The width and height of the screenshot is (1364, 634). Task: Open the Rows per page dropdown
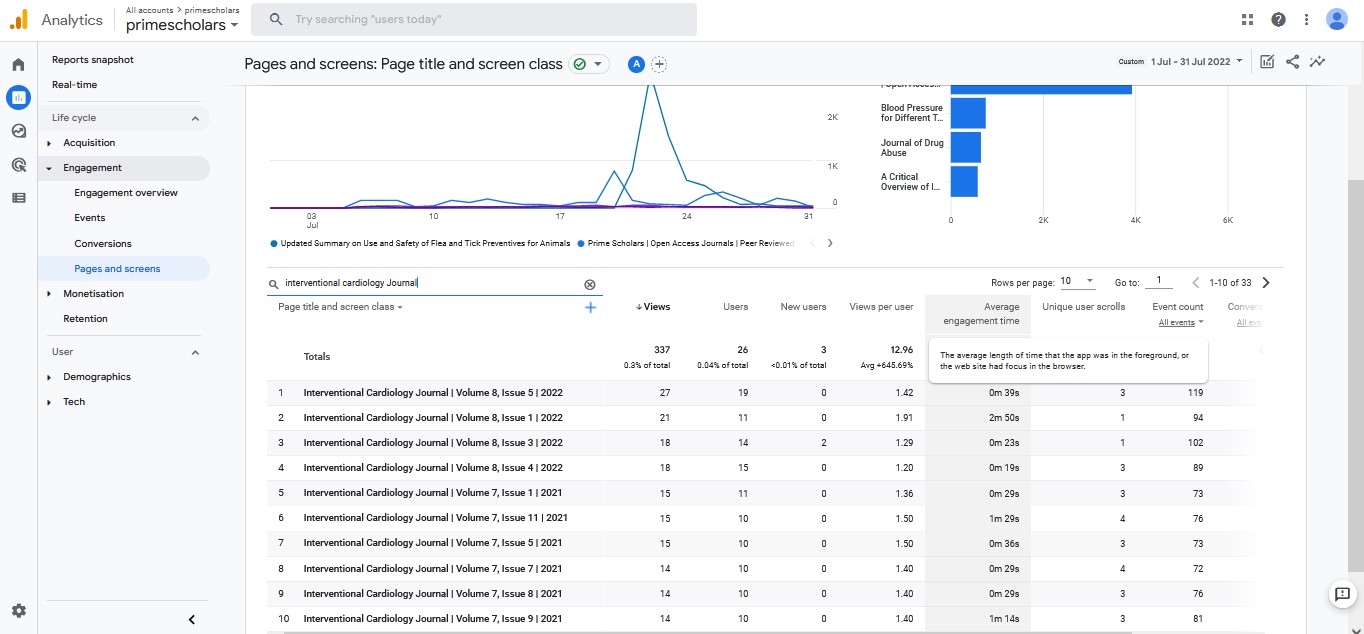(1077, 282)
